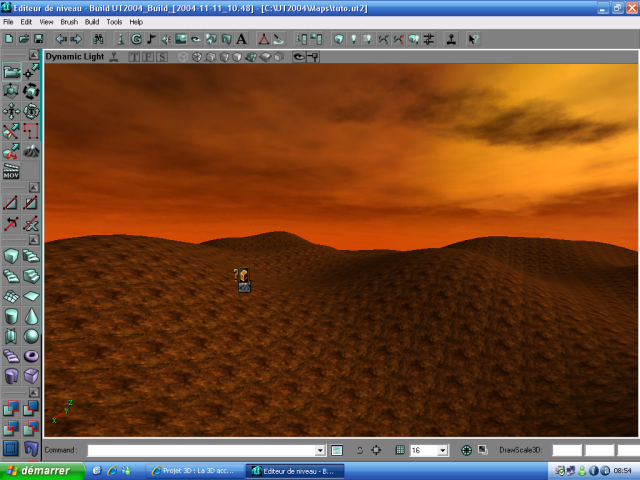This screenshot has width=640, height=480.
Task: Collapse the brush builders group
Action: tap(34, 240)
